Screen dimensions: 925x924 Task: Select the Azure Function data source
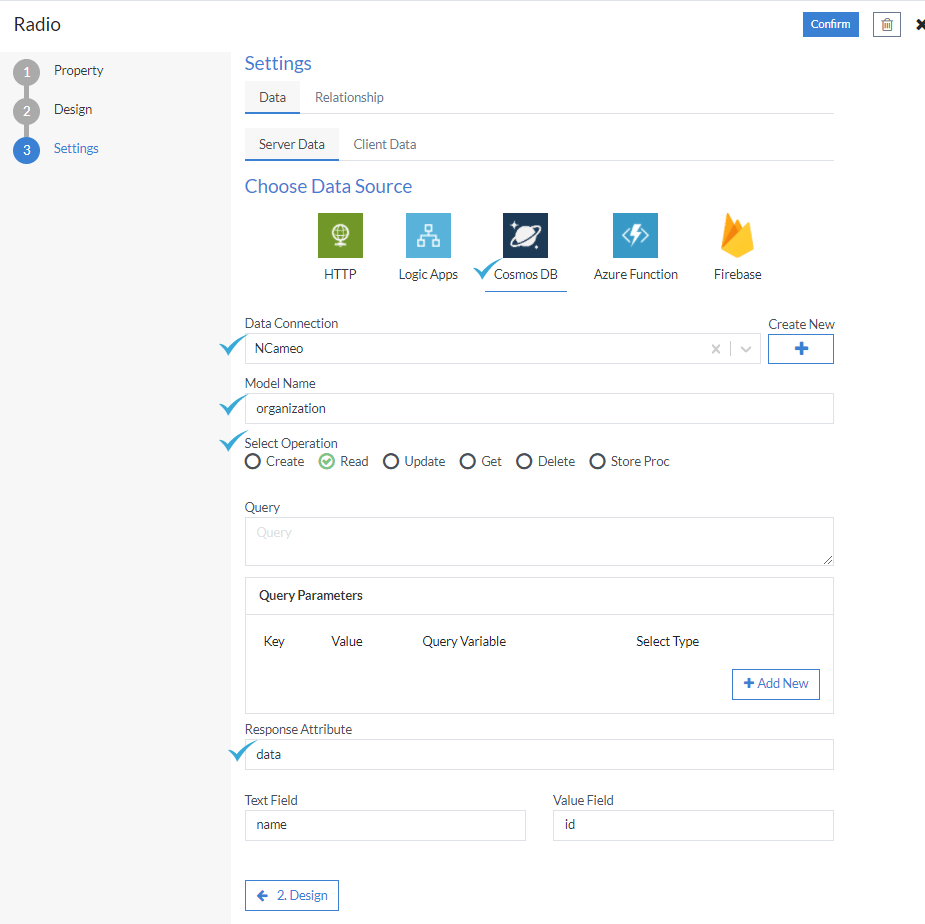point(636,236)
